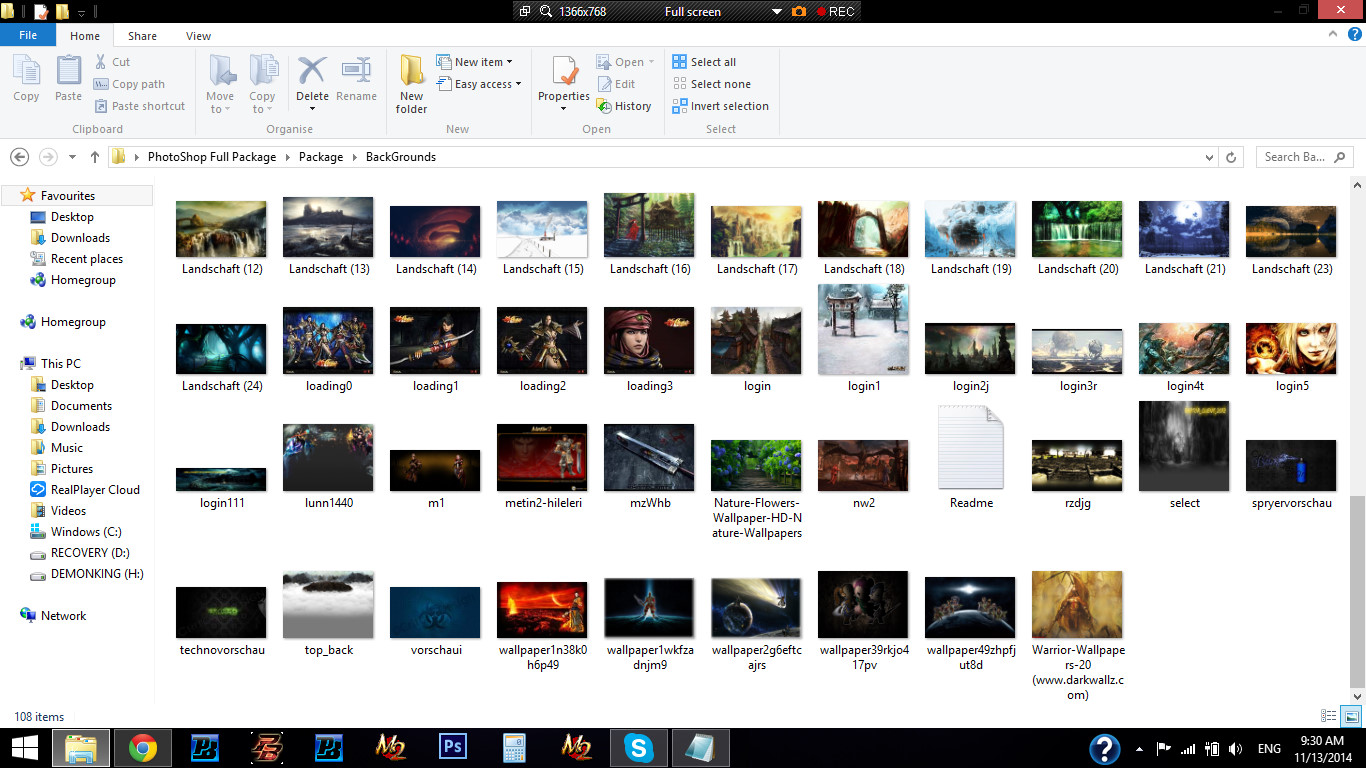Expand the address bar history dropdown

1210,157
